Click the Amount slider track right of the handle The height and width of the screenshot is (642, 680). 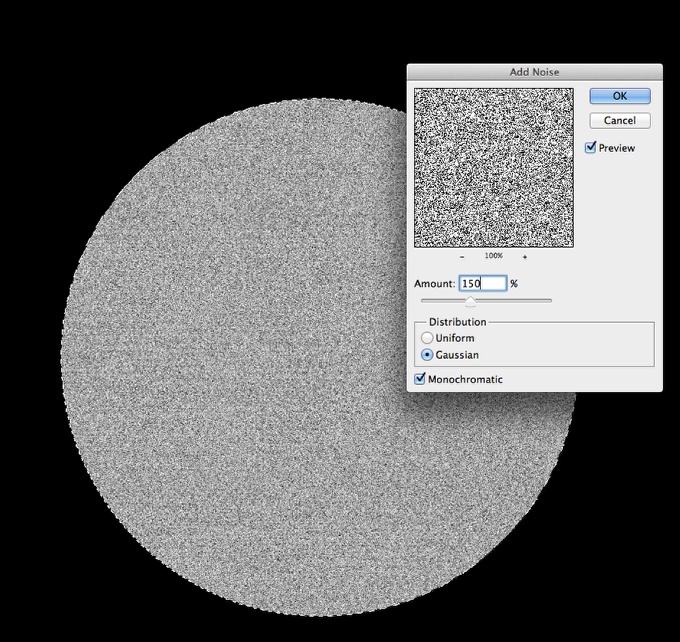514,300
